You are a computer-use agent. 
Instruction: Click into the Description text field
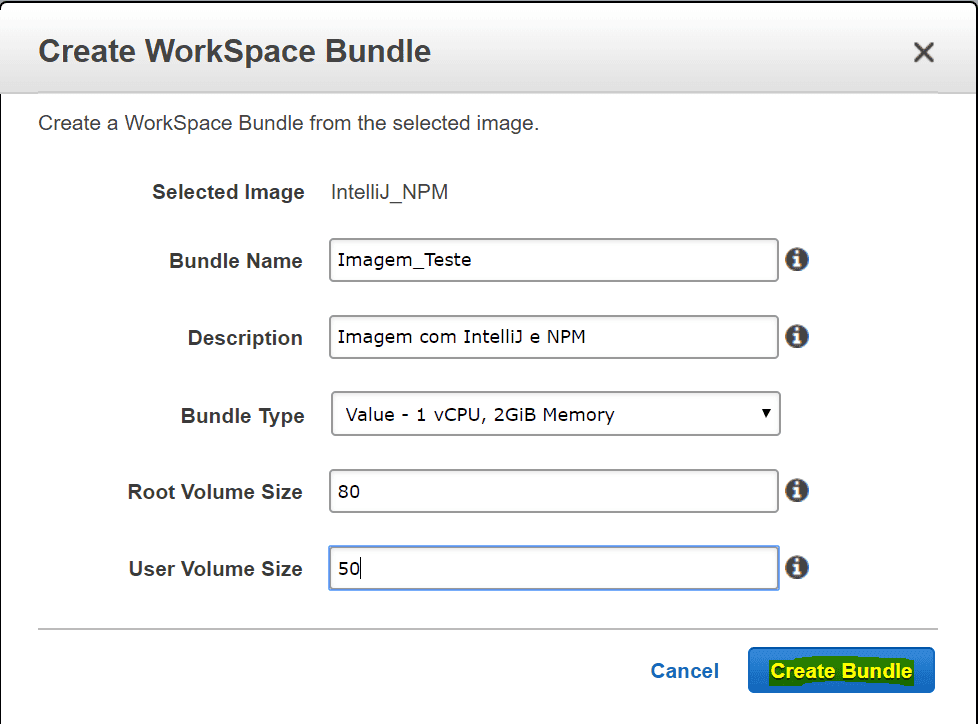[553, 337]
